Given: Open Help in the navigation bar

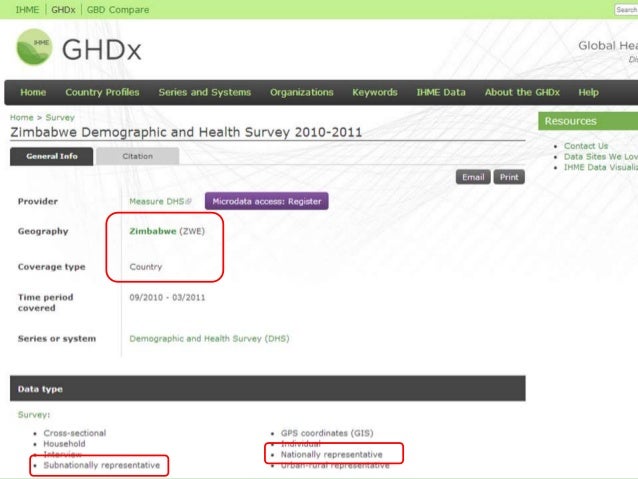Looking at the screenshot, I should [588, 92].
